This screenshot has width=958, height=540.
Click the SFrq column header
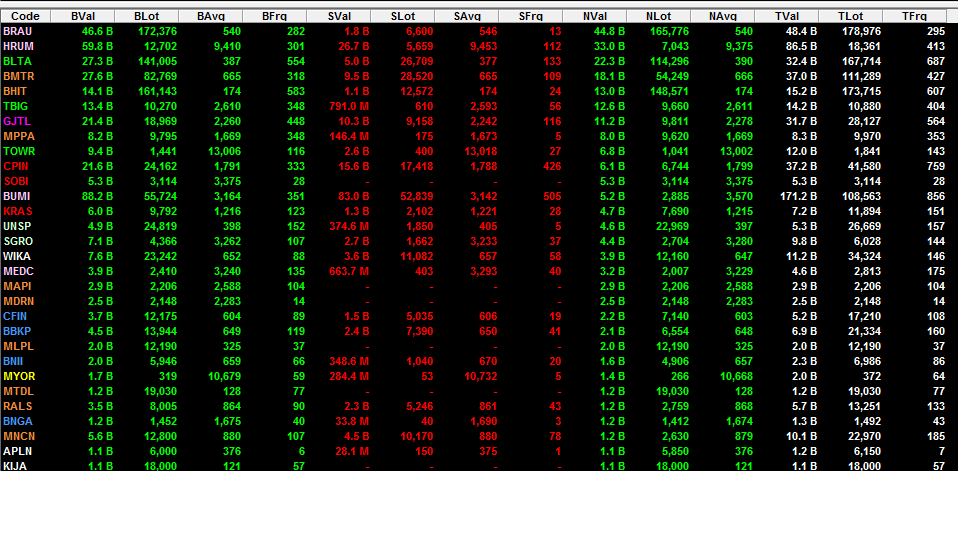[530, 16]
